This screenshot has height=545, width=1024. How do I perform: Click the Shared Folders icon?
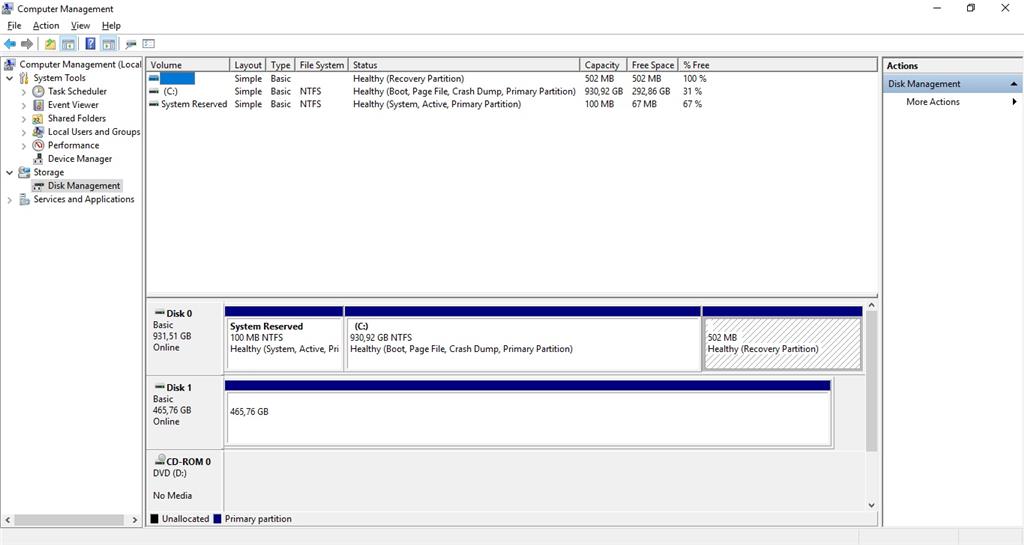pyautogui.click(x=39, y=118)
